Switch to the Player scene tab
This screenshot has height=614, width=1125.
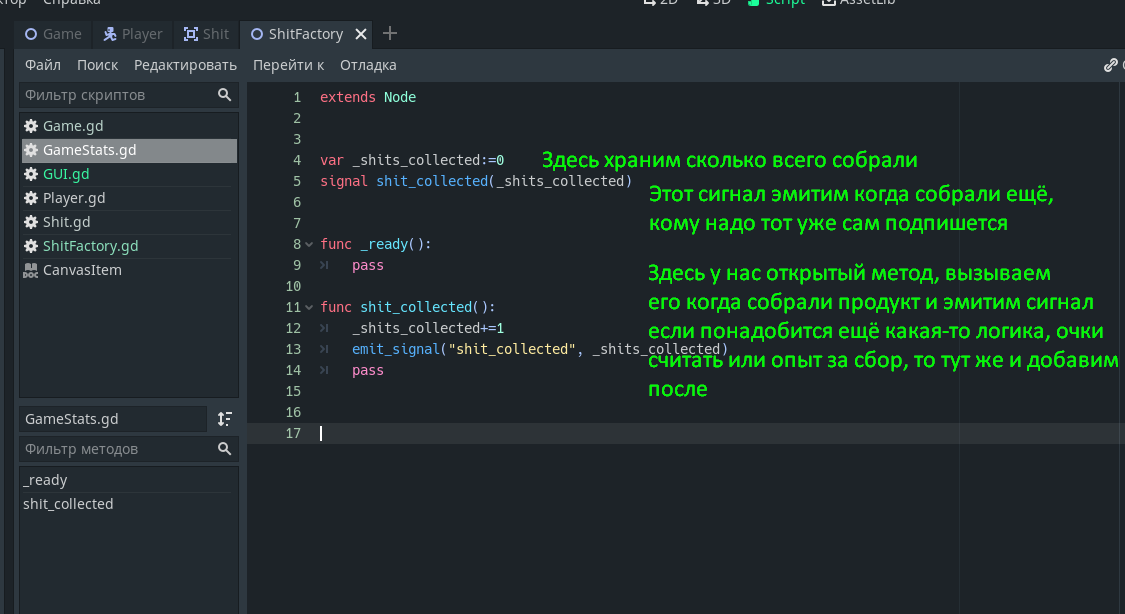(133, 34)
